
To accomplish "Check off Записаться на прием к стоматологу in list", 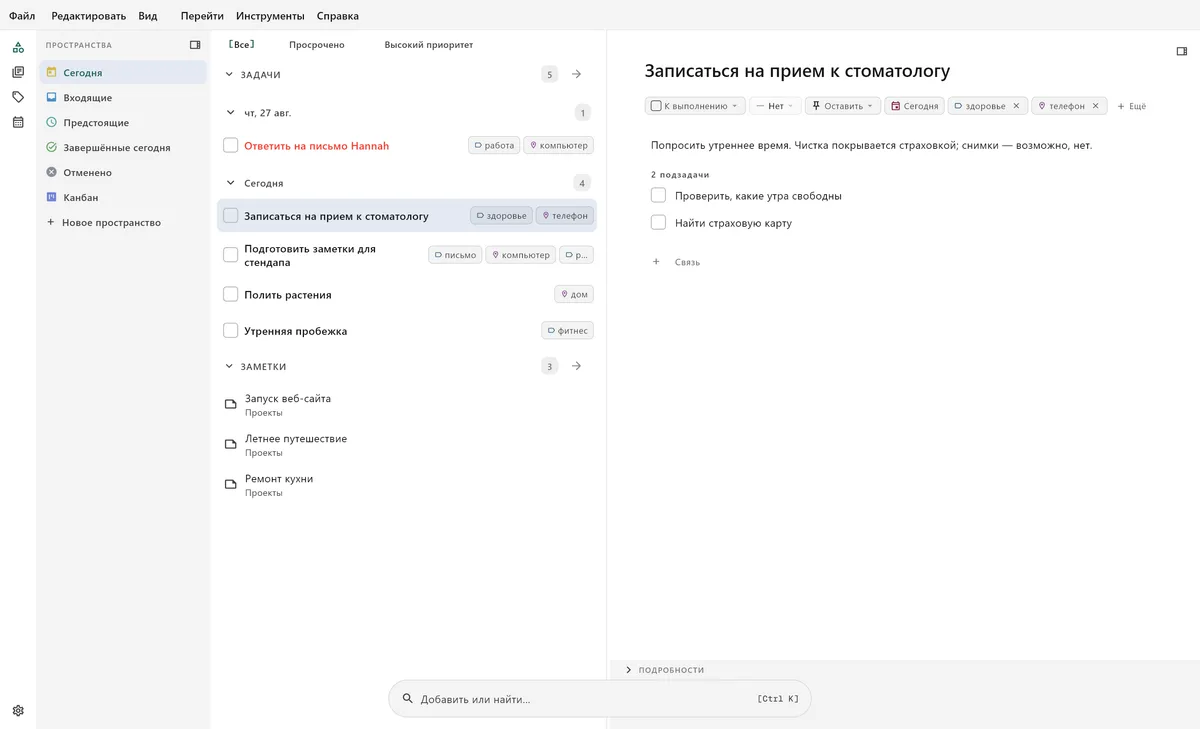I will (x=230, y=216).
